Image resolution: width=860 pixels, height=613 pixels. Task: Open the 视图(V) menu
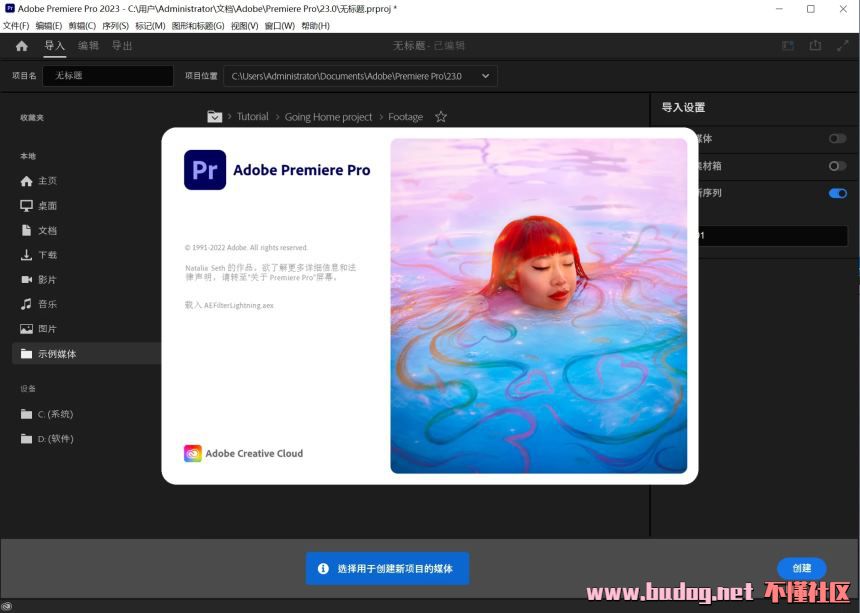tap(245, 26)
